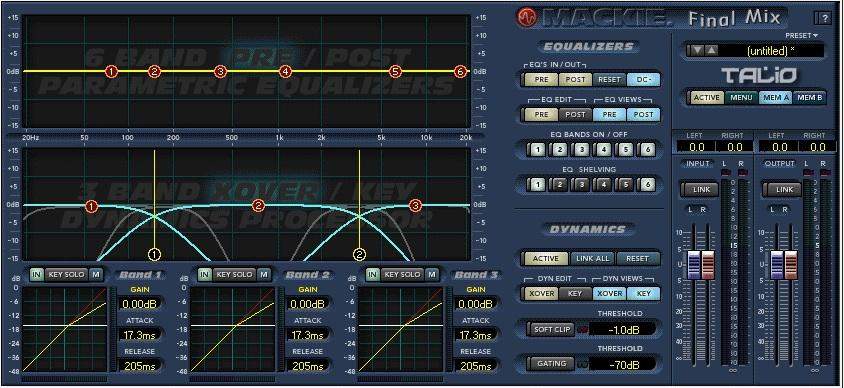Click the preset next up arrow
Screen dimensions: 844x388
tap(712, 50)
